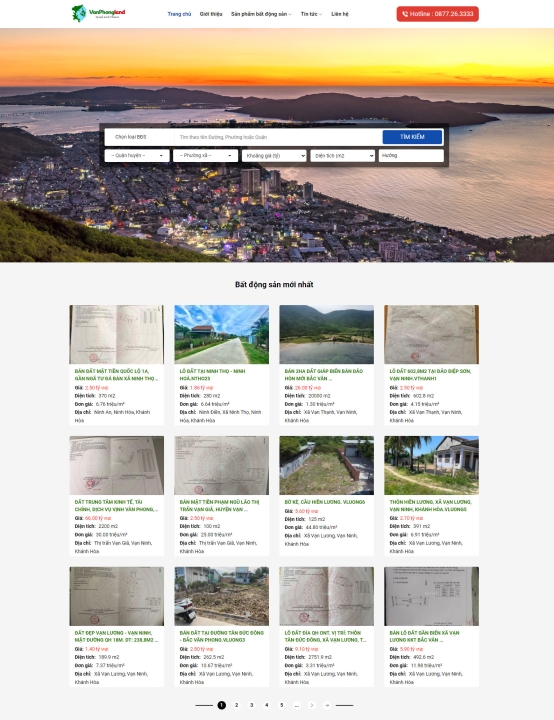Open thumbnail of Bán lô đất dân biển listing

(431, 596)
